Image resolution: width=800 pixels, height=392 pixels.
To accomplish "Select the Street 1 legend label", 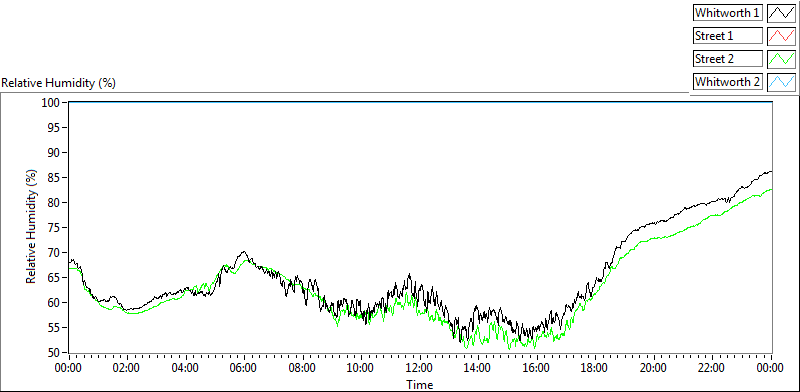I will click(728, 36).
